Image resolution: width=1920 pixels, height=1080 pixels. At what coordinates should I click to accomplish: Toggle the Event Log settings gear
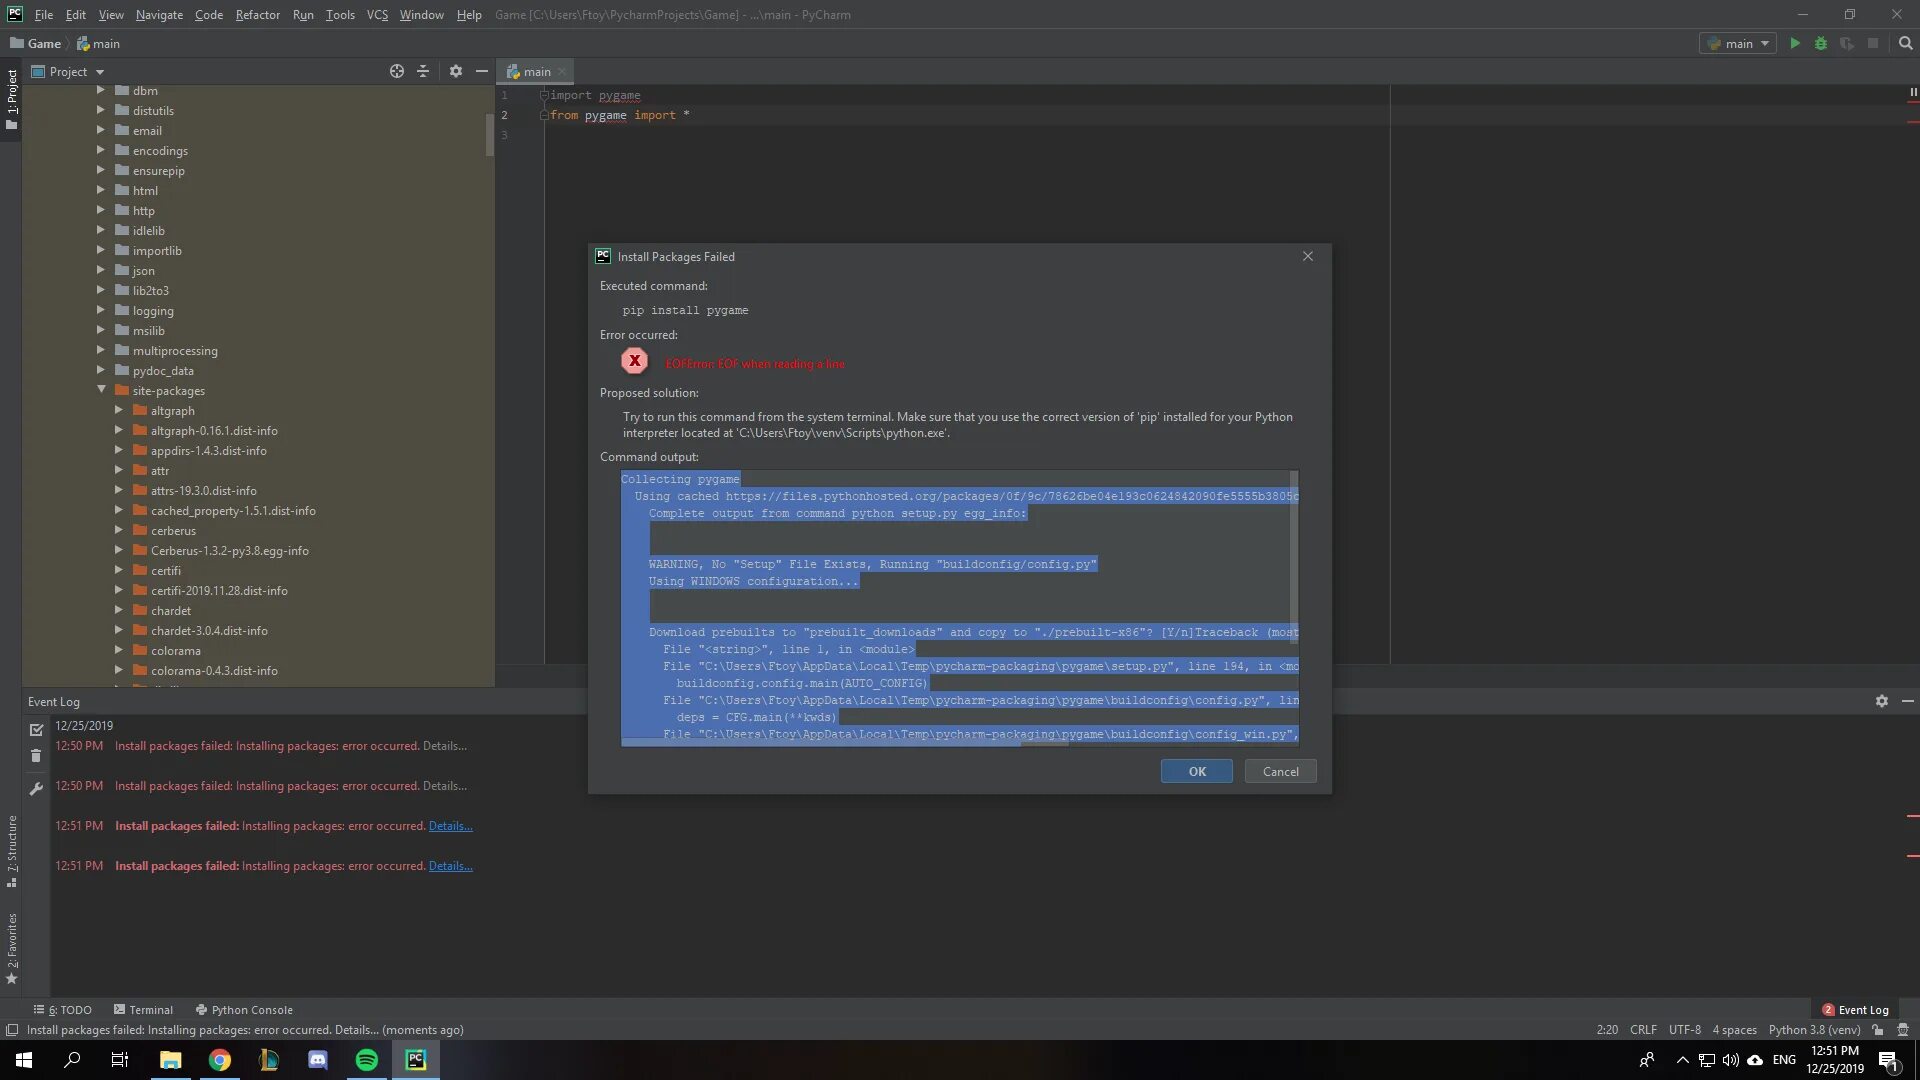[x=1882, y=700]
